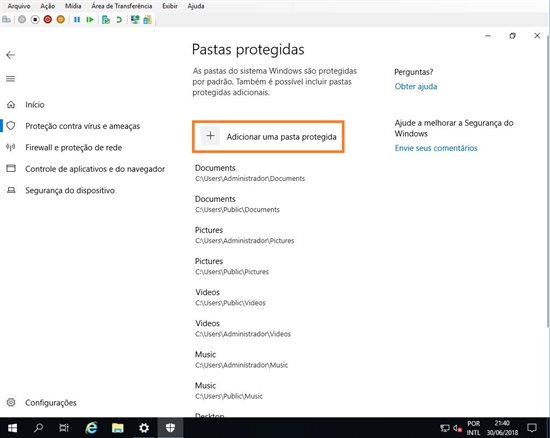Select the shield icon for virus protection

point(11,126)
